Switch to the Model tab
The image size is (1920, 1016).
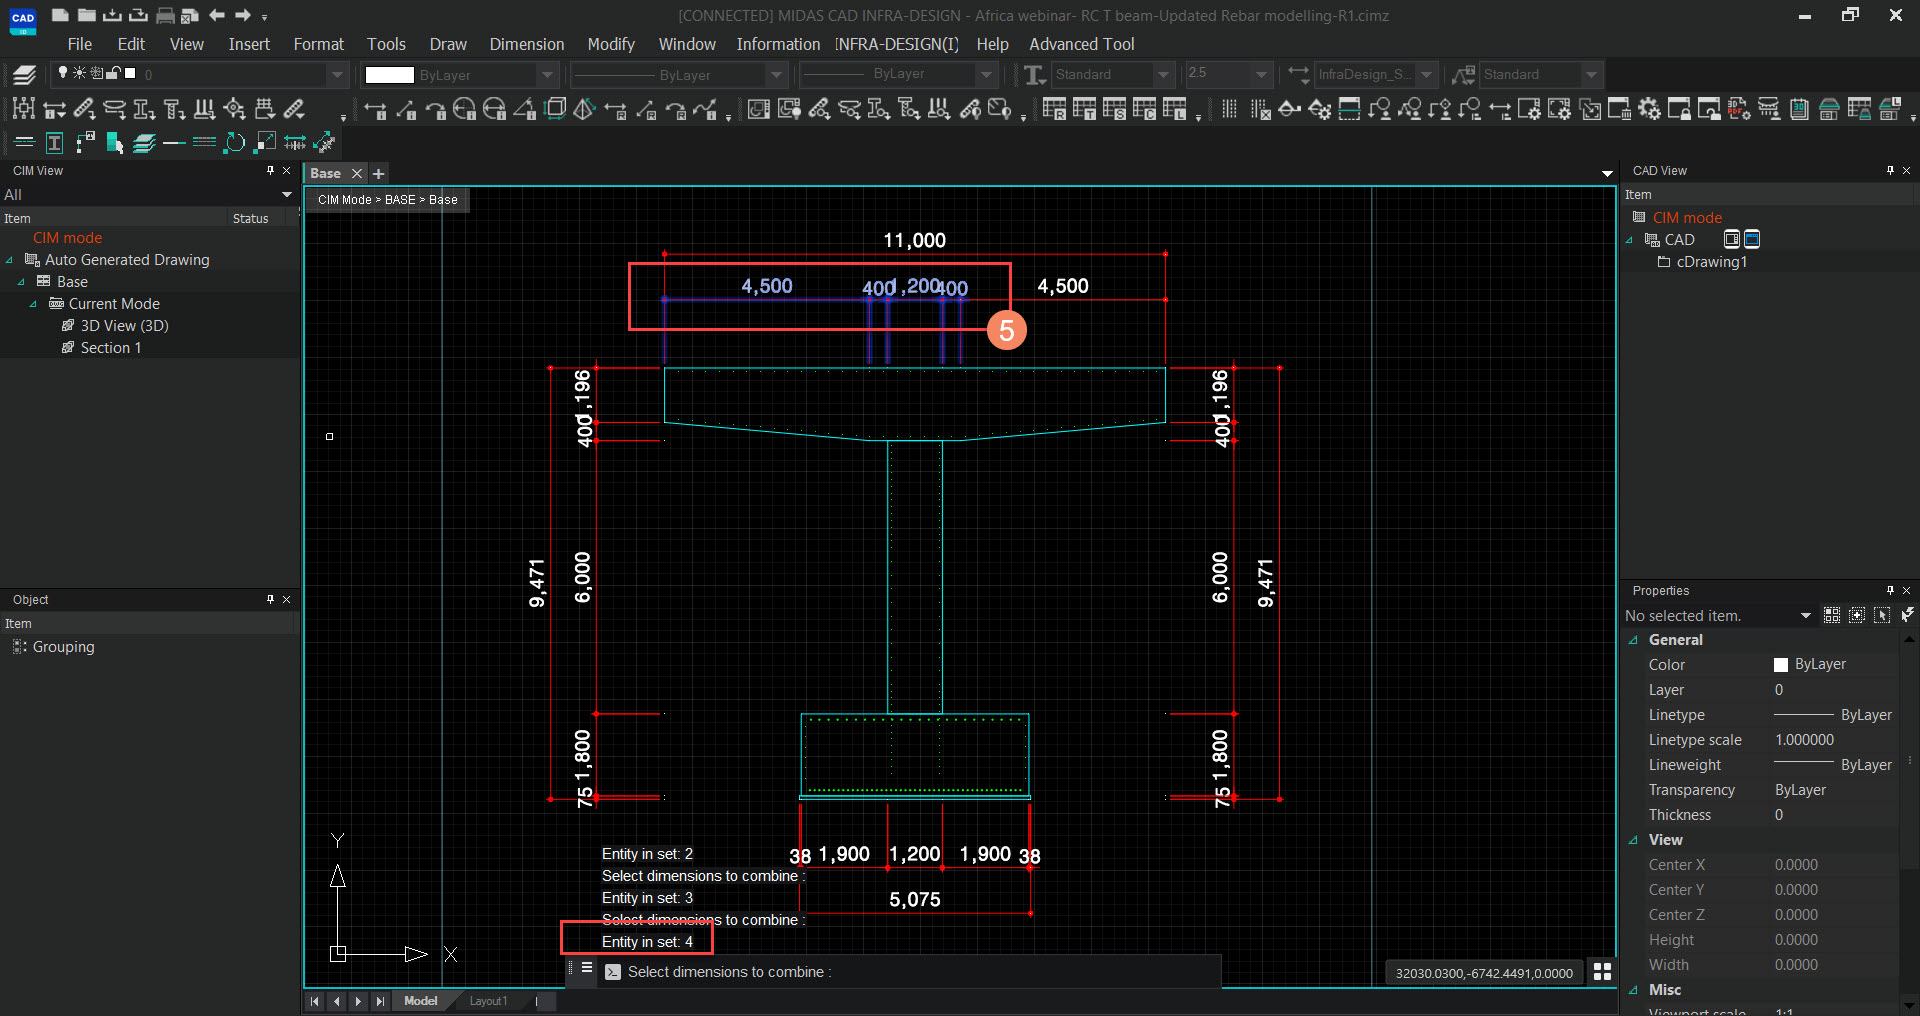420,1001
